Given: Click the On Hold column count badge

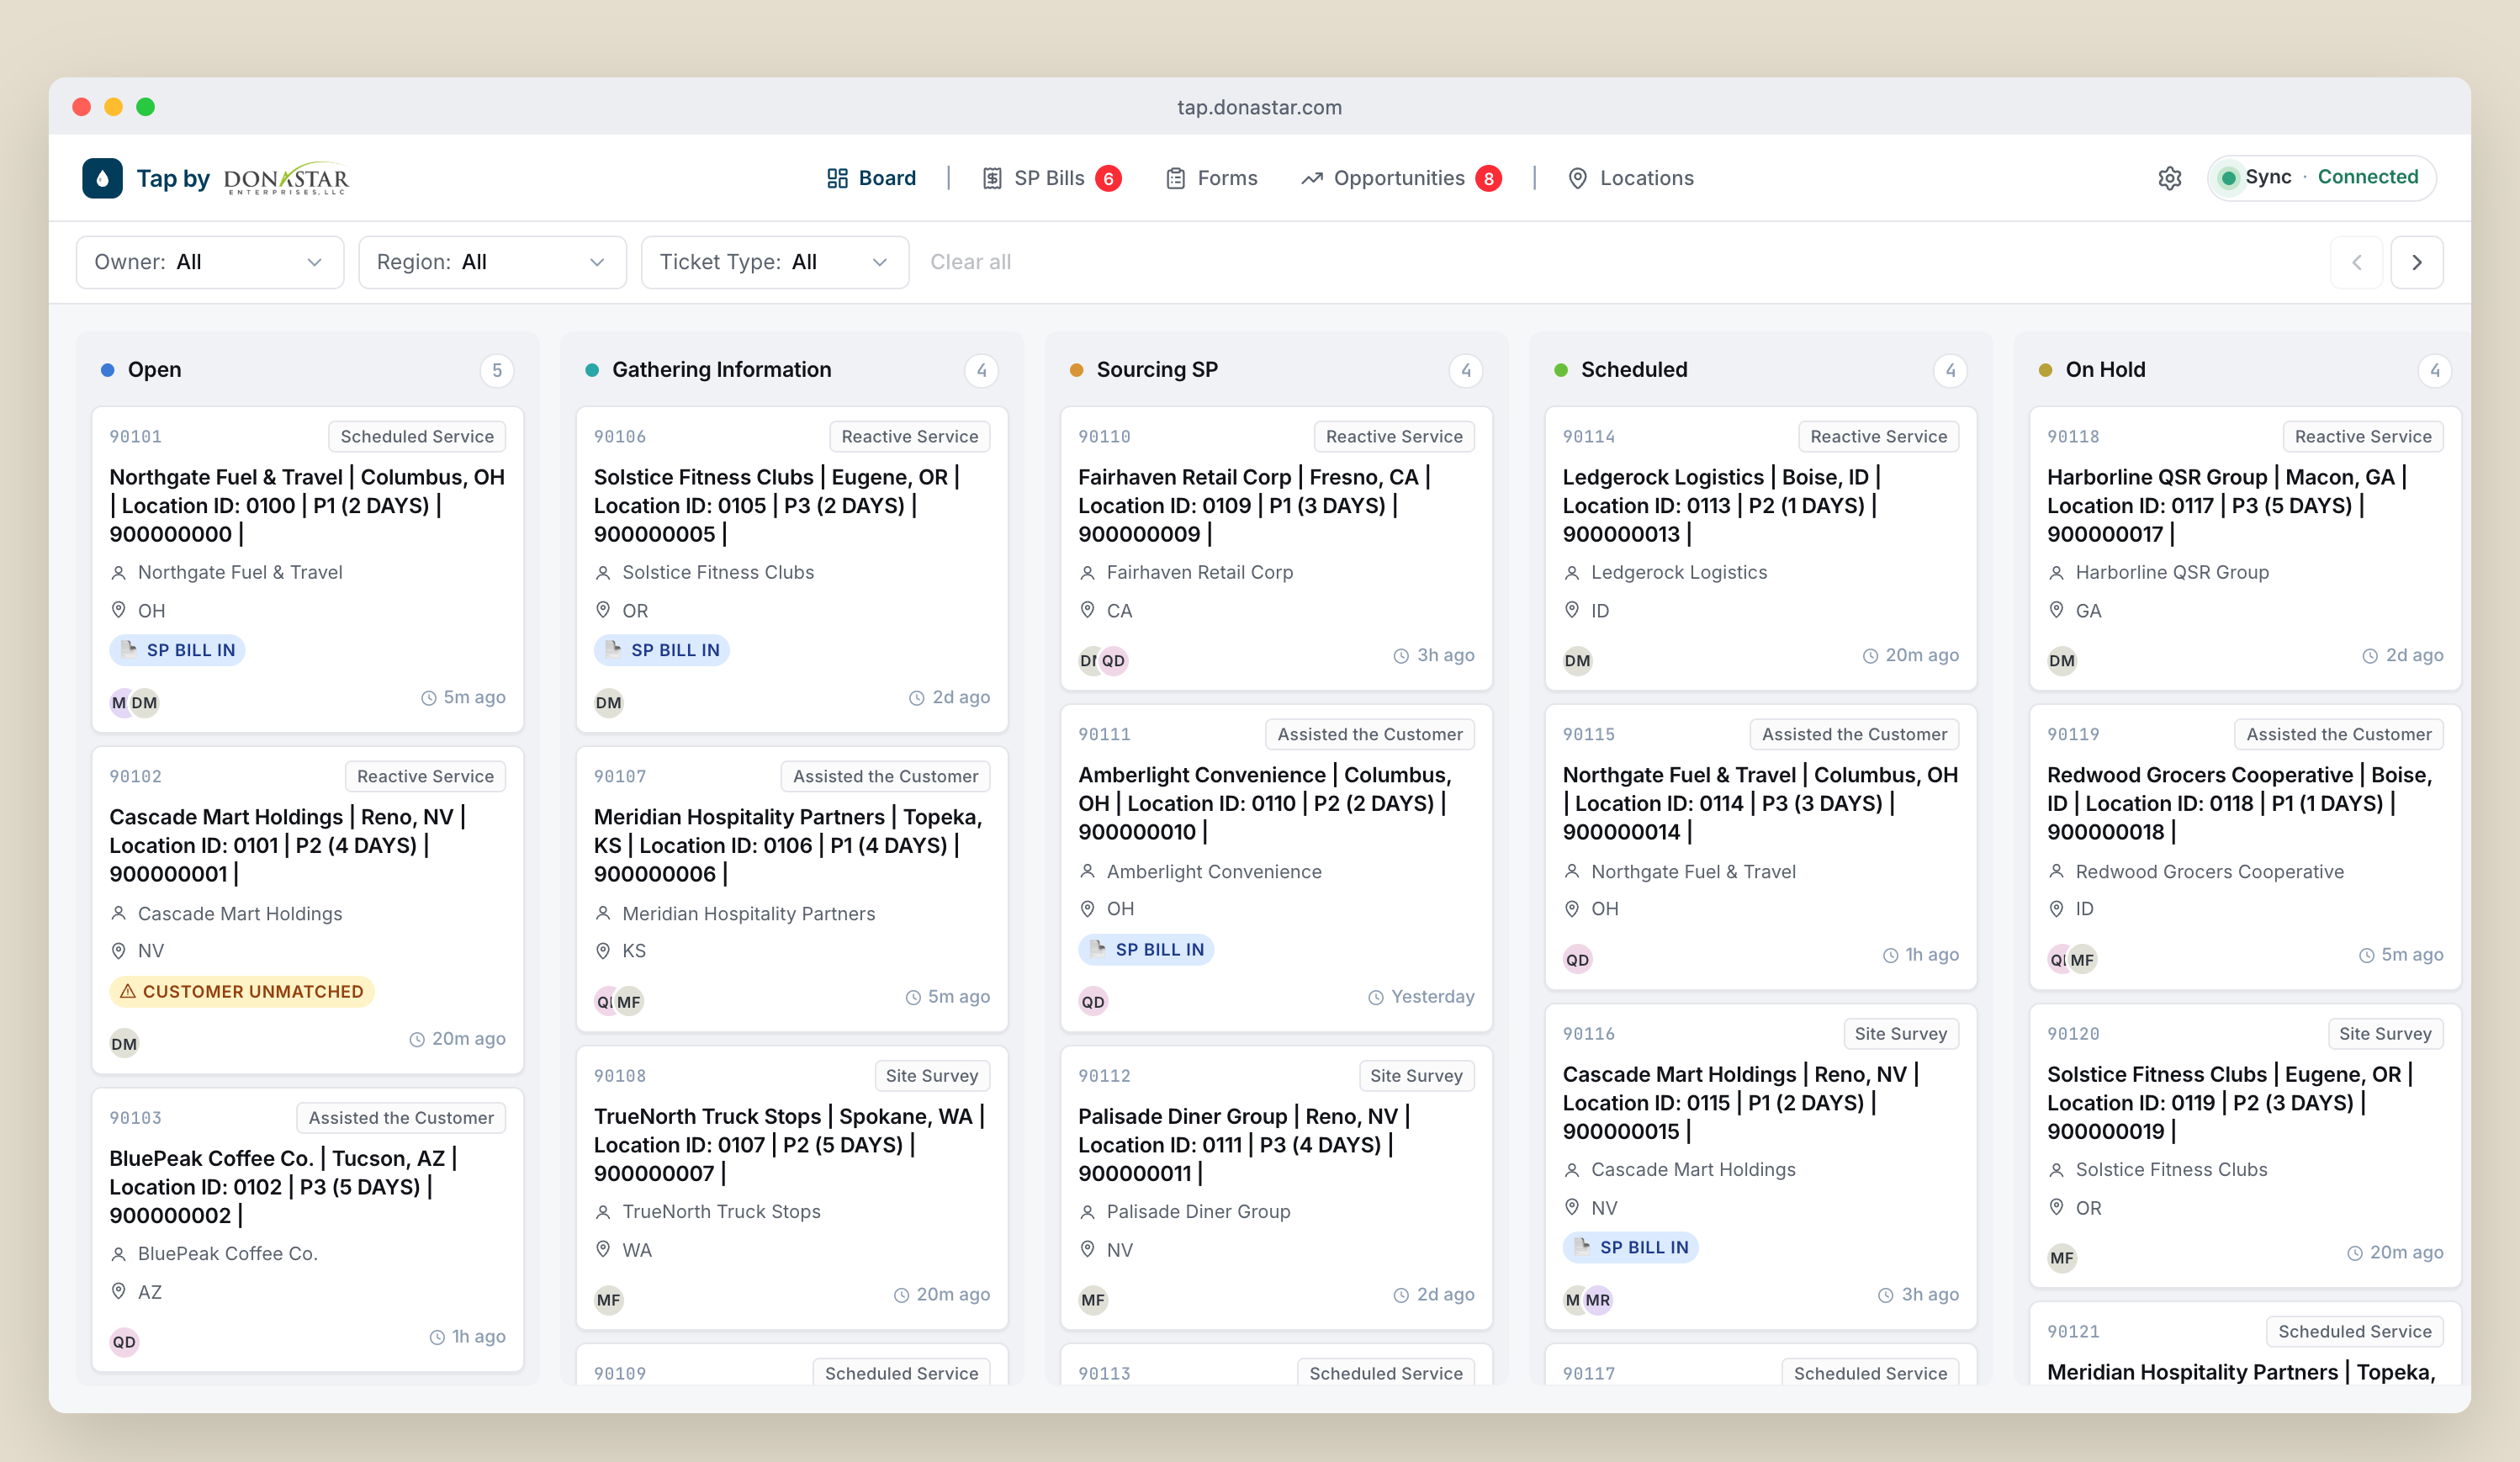Looking at the screenshot, I should point(2435,371).
